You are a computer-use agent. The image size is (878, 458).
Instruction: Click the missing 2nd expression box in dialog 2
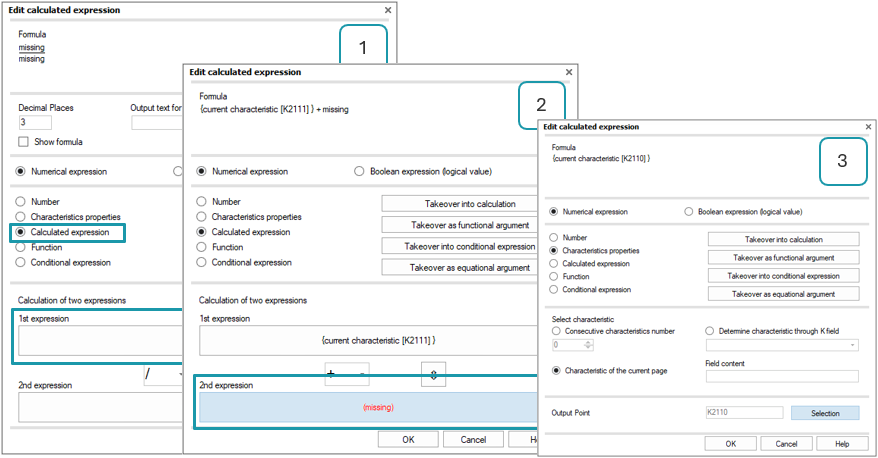coord(368,407)
